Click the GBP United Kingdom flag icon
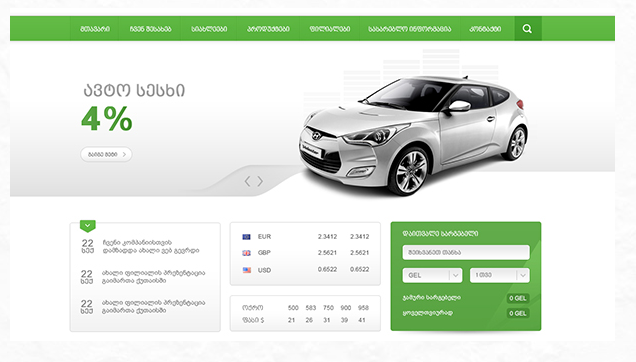This screenshot has width=636, height=362. 246,253
